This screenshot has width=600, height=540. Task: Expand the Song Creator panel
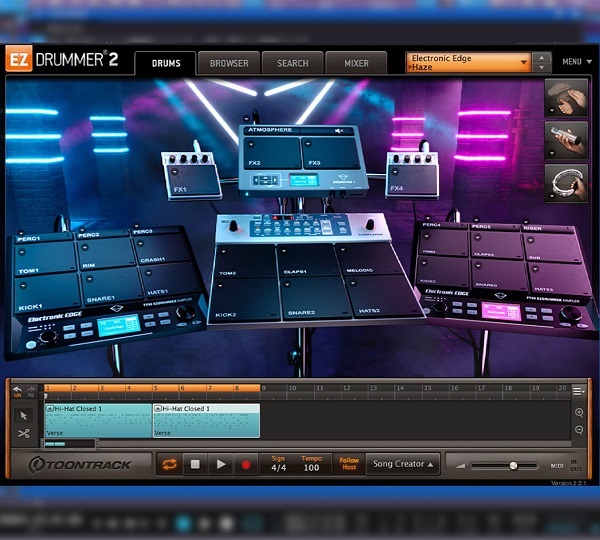pos(403,464)
